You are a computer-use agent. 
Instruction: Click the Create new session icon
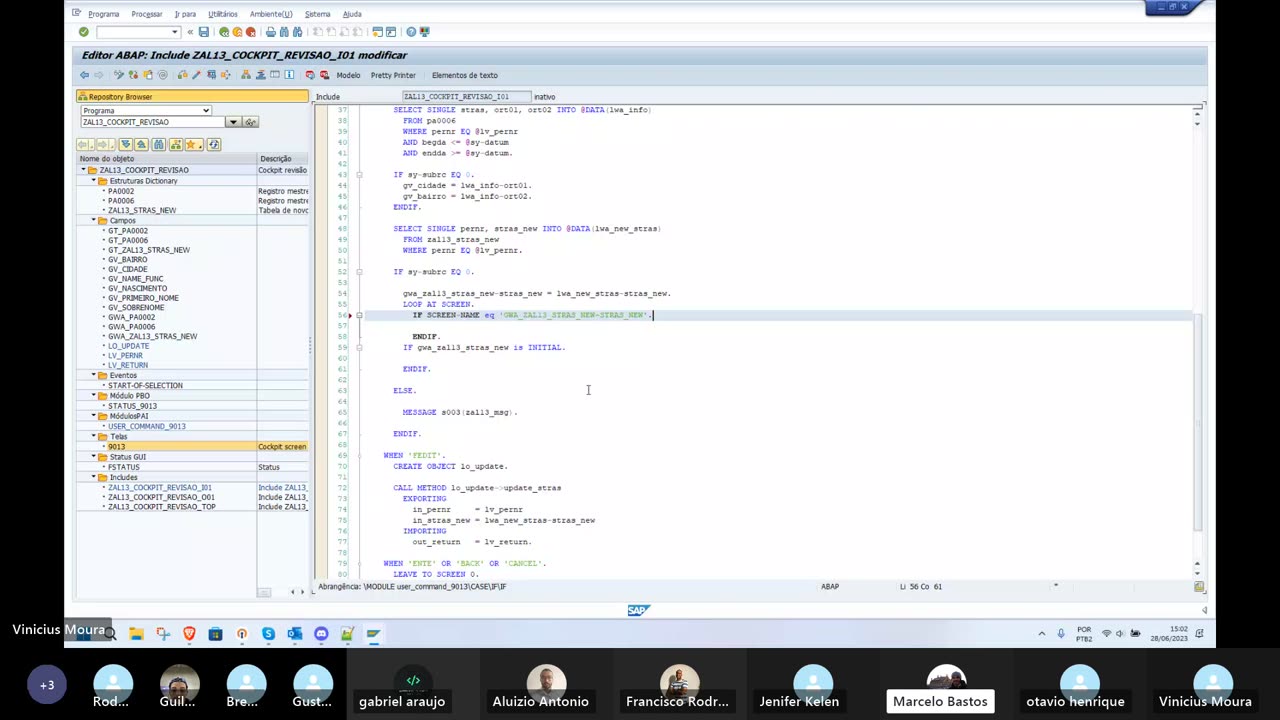pos(377,32)
